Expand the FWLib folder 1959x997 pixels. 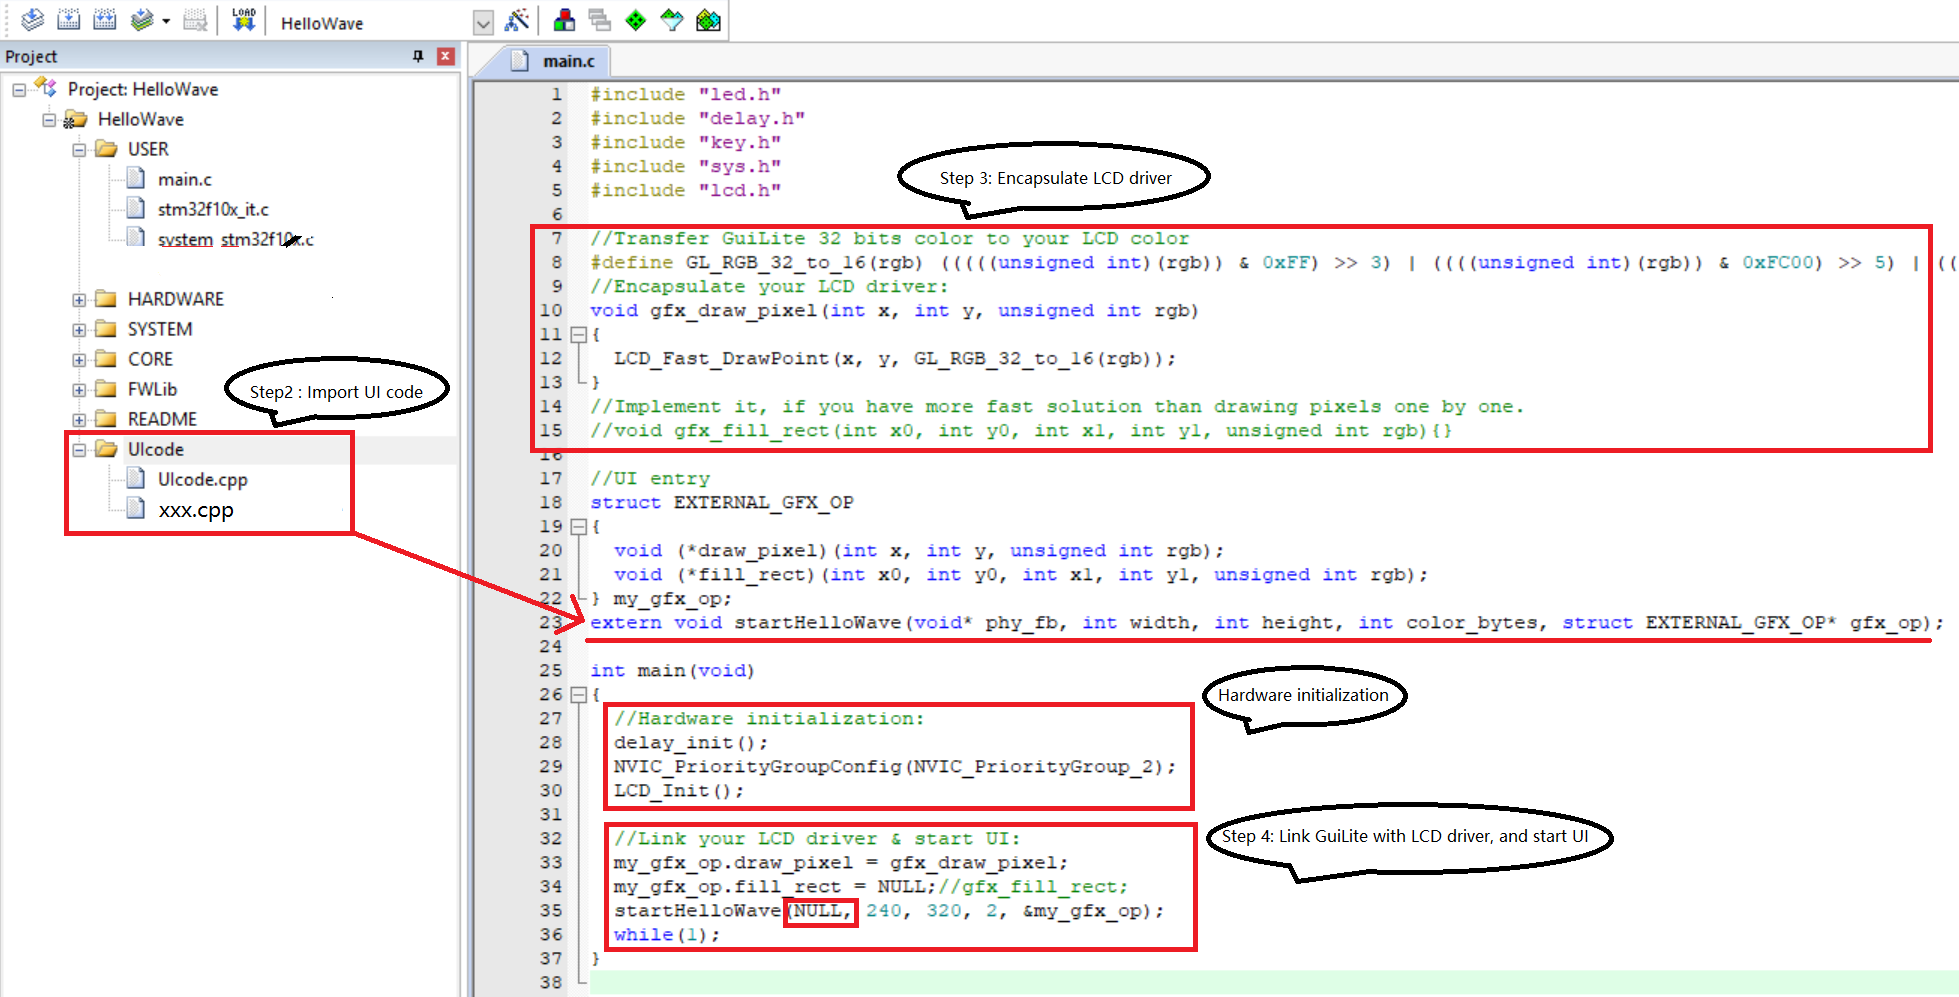[x=79, y=390]
